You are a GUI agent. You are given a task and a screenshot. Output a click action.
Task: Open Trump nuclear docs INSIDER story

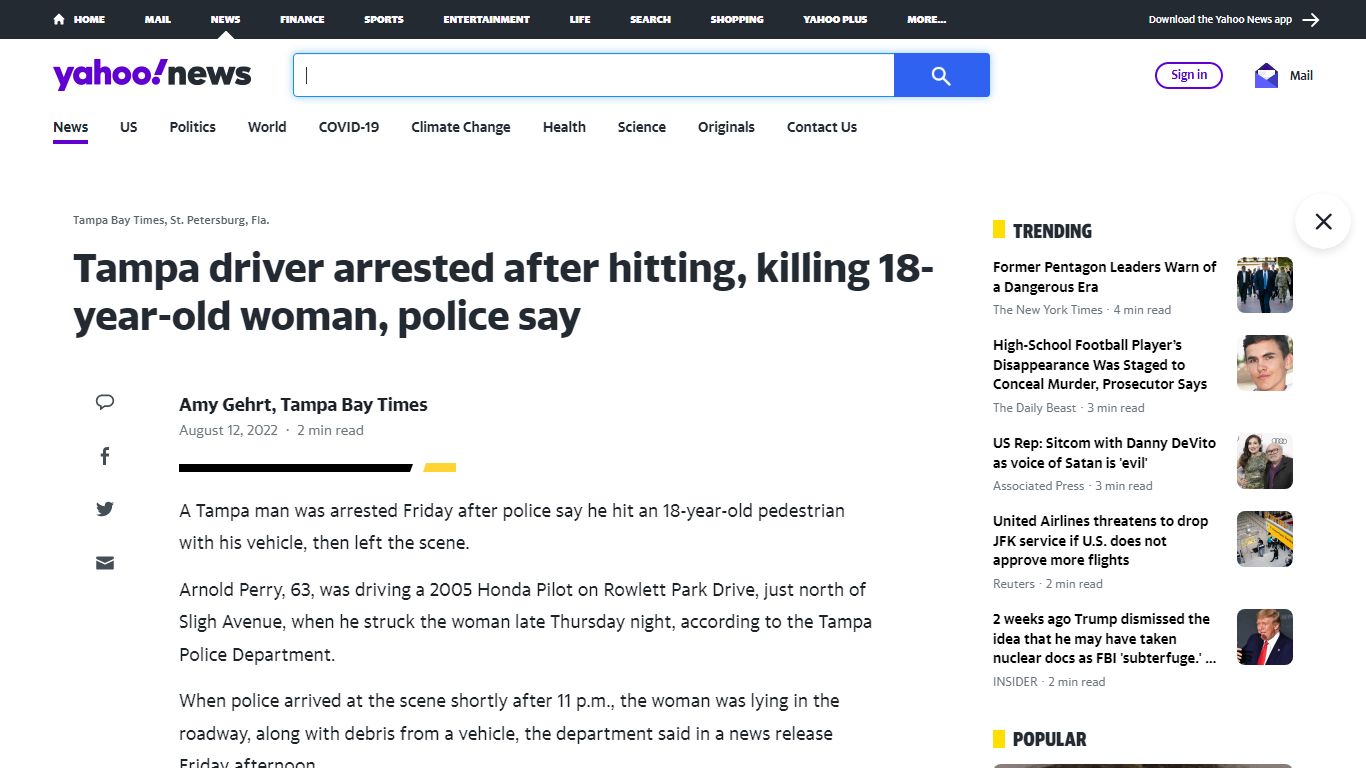coord(1105,638)
